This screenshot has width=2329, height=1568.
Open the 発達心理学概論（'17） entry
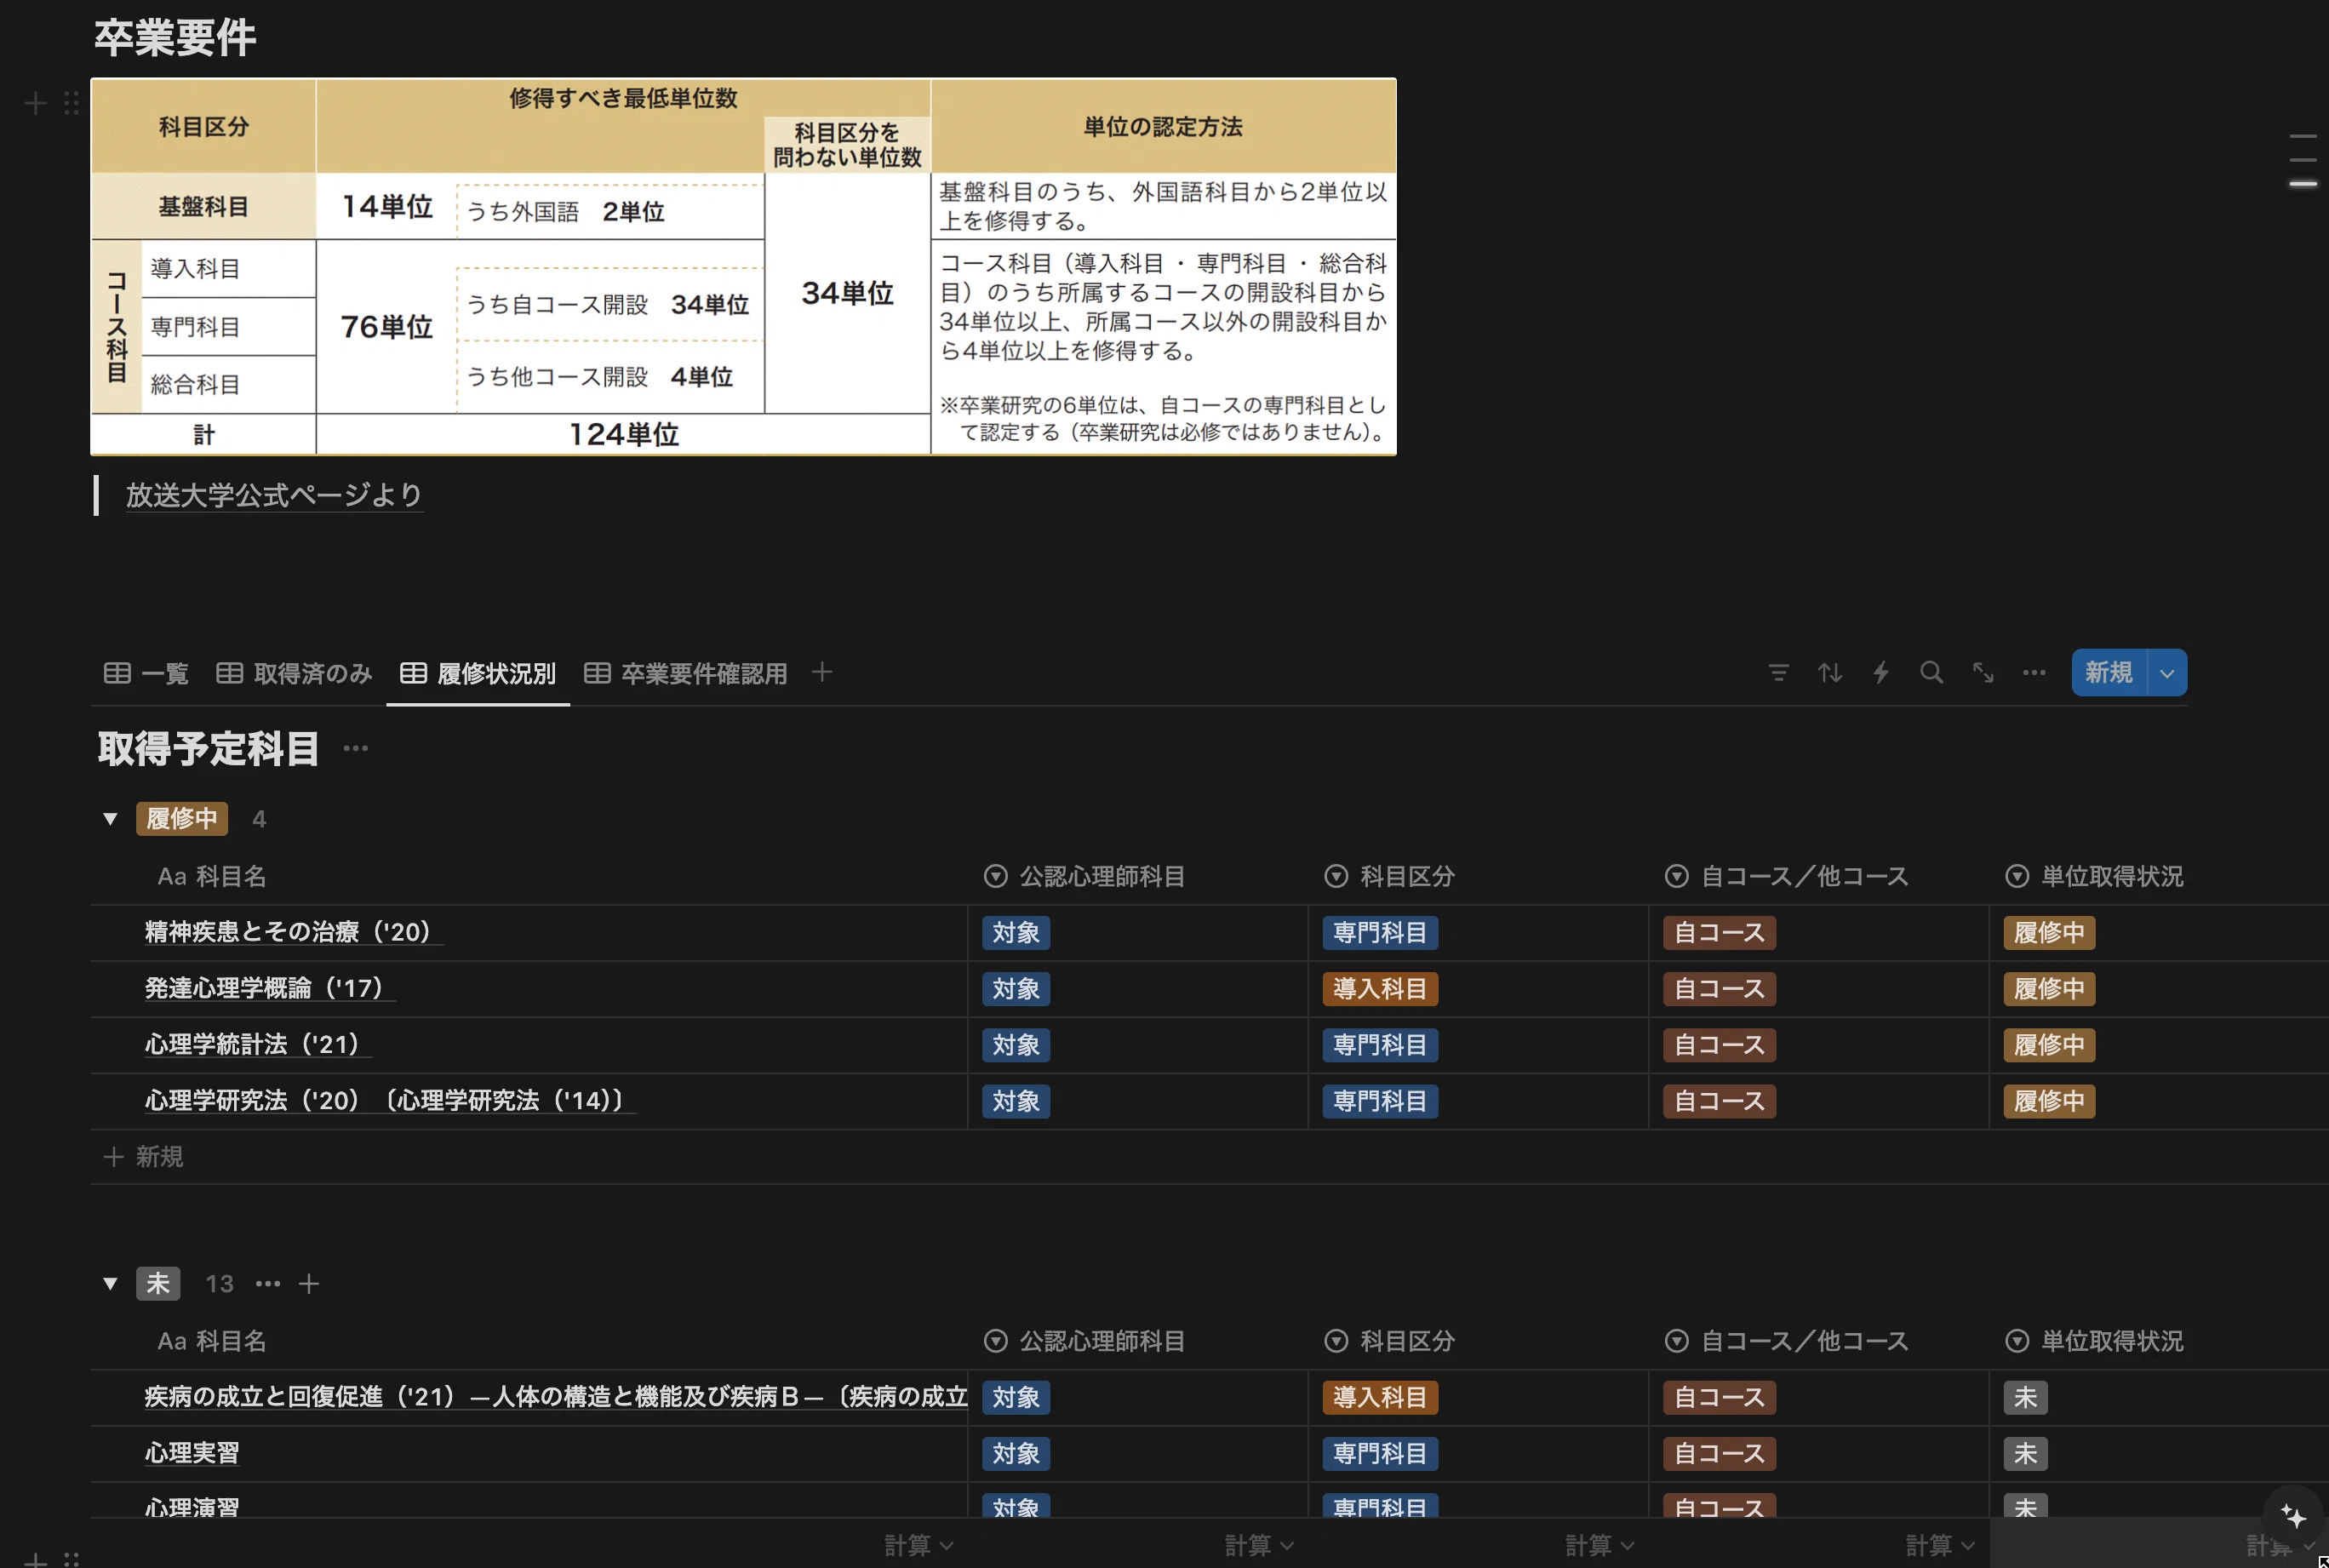(268, 988)
